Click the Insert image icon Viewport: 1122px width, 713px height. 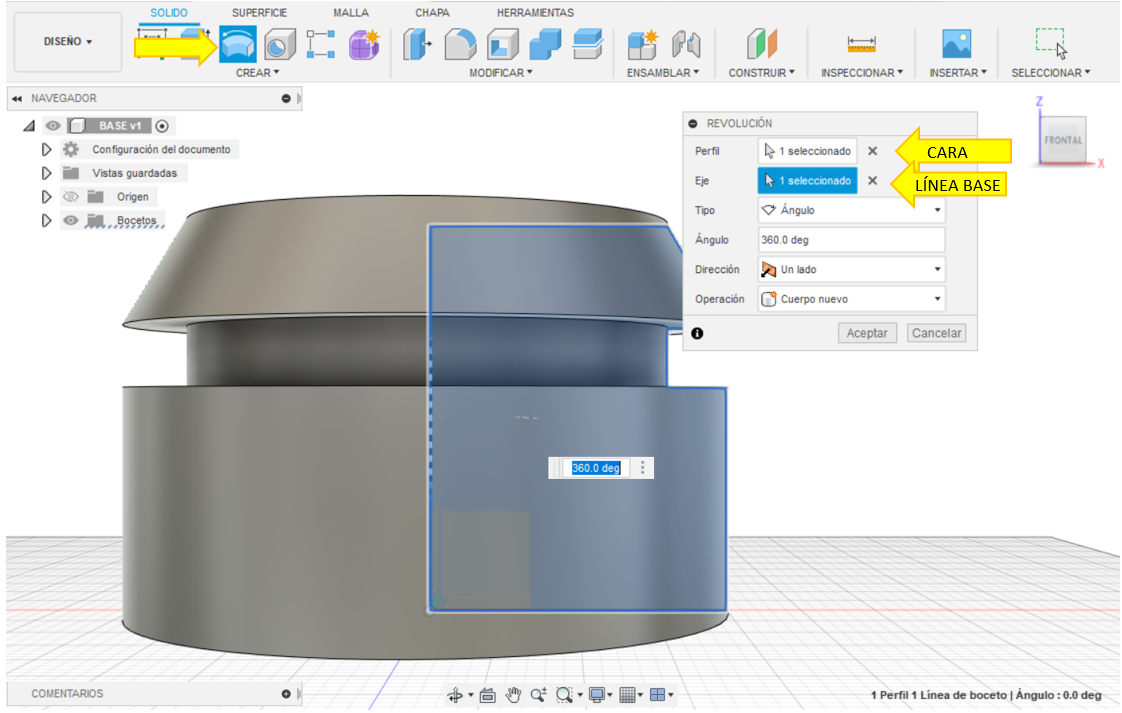coord(957,44)
